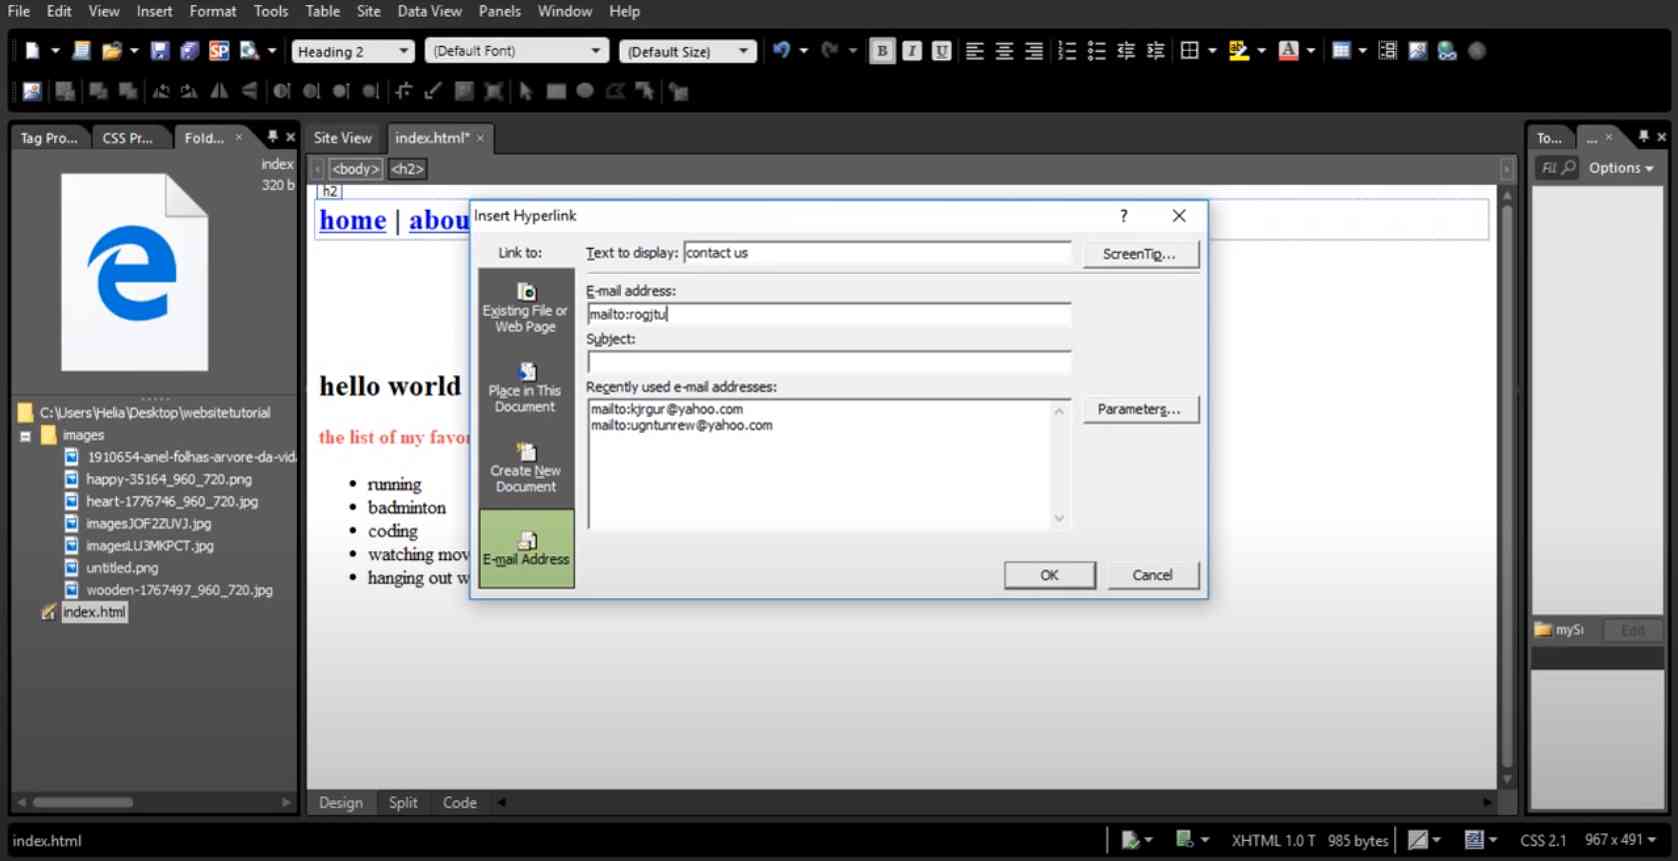Click the ScreenTip... button
This screenshot has width=1678, height=861.
pos(1140,254)
